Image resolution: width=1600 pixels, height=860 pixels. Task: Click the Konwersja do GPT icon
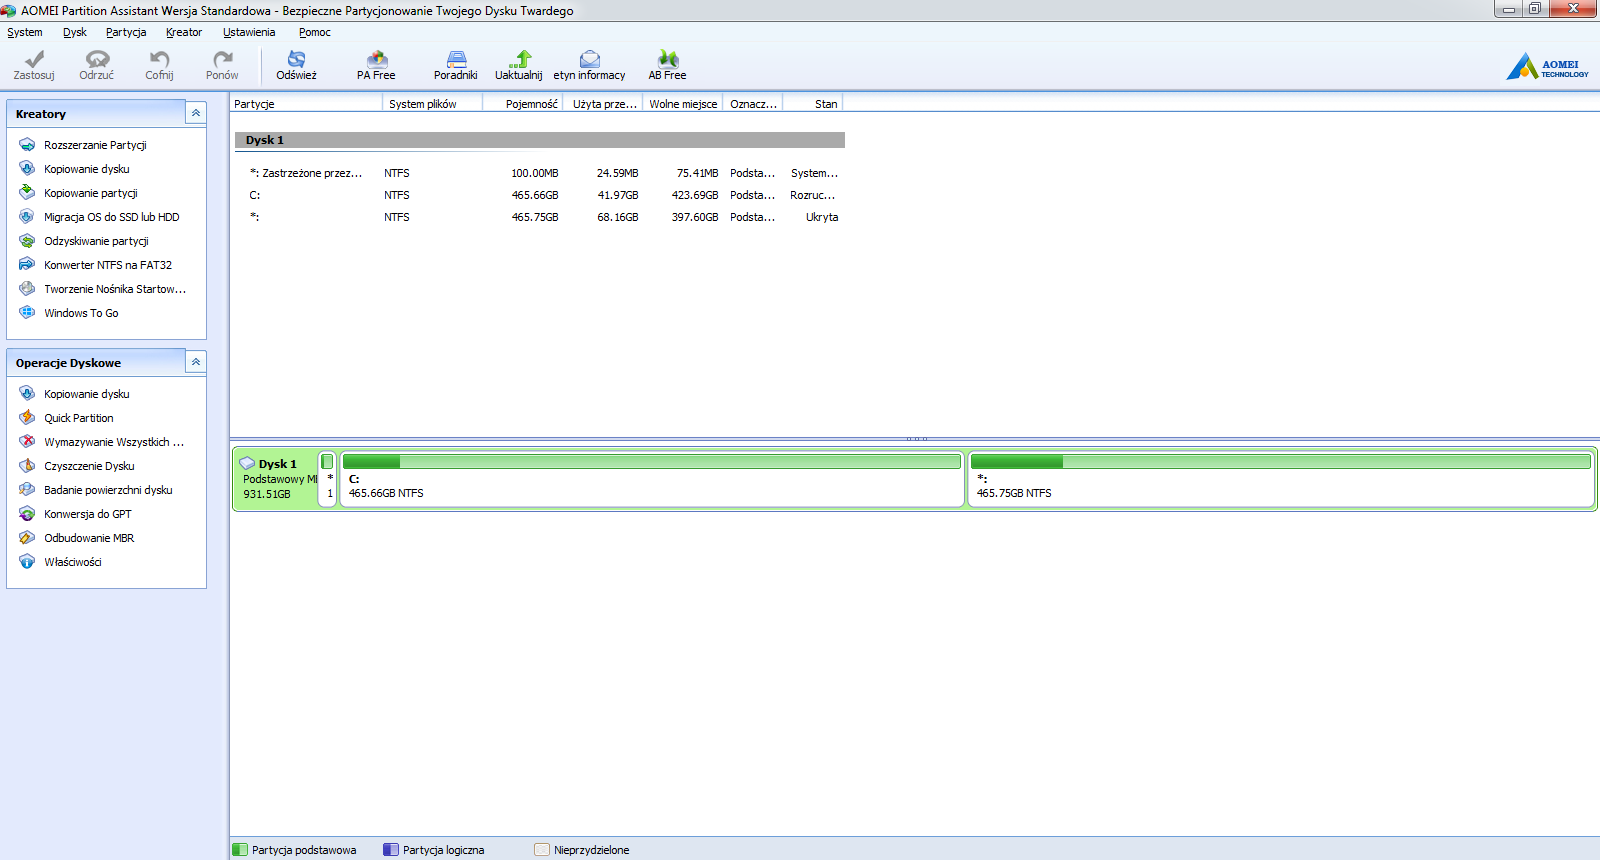[x=27, y=514]
